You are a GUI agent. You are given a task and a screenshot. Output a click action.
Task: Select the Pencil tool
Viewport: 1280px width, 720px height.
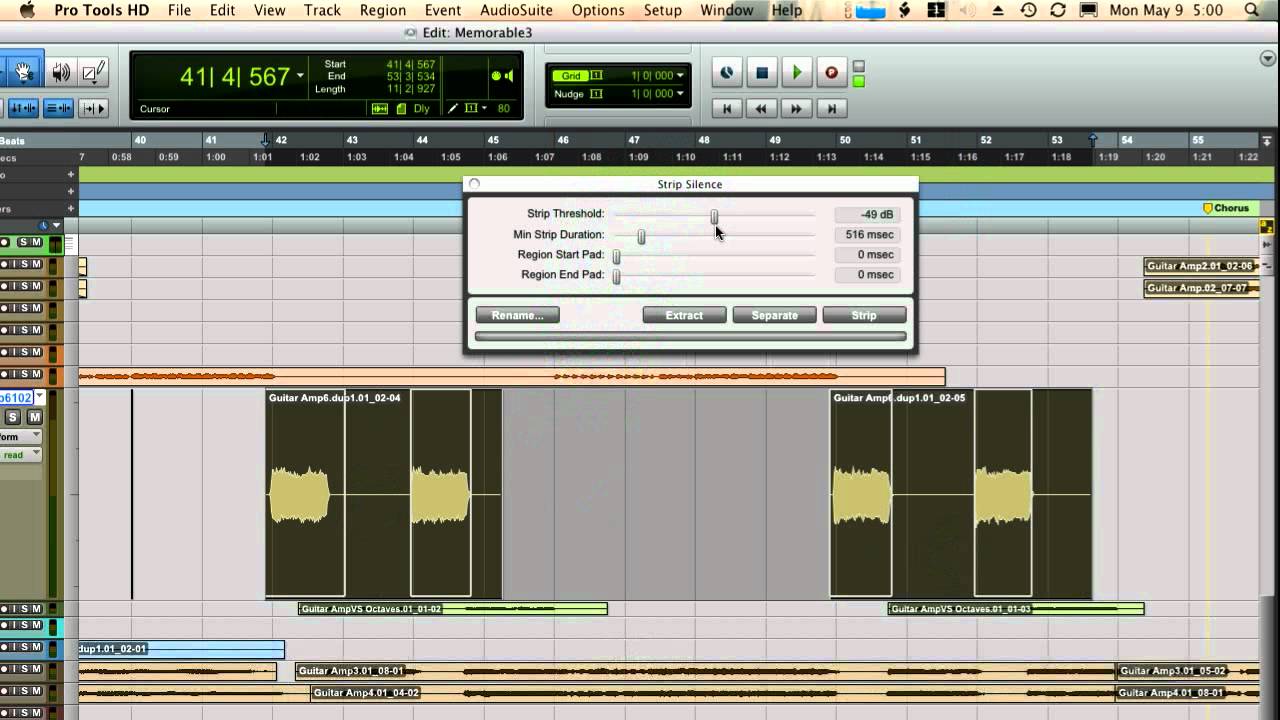pos(93,72)
